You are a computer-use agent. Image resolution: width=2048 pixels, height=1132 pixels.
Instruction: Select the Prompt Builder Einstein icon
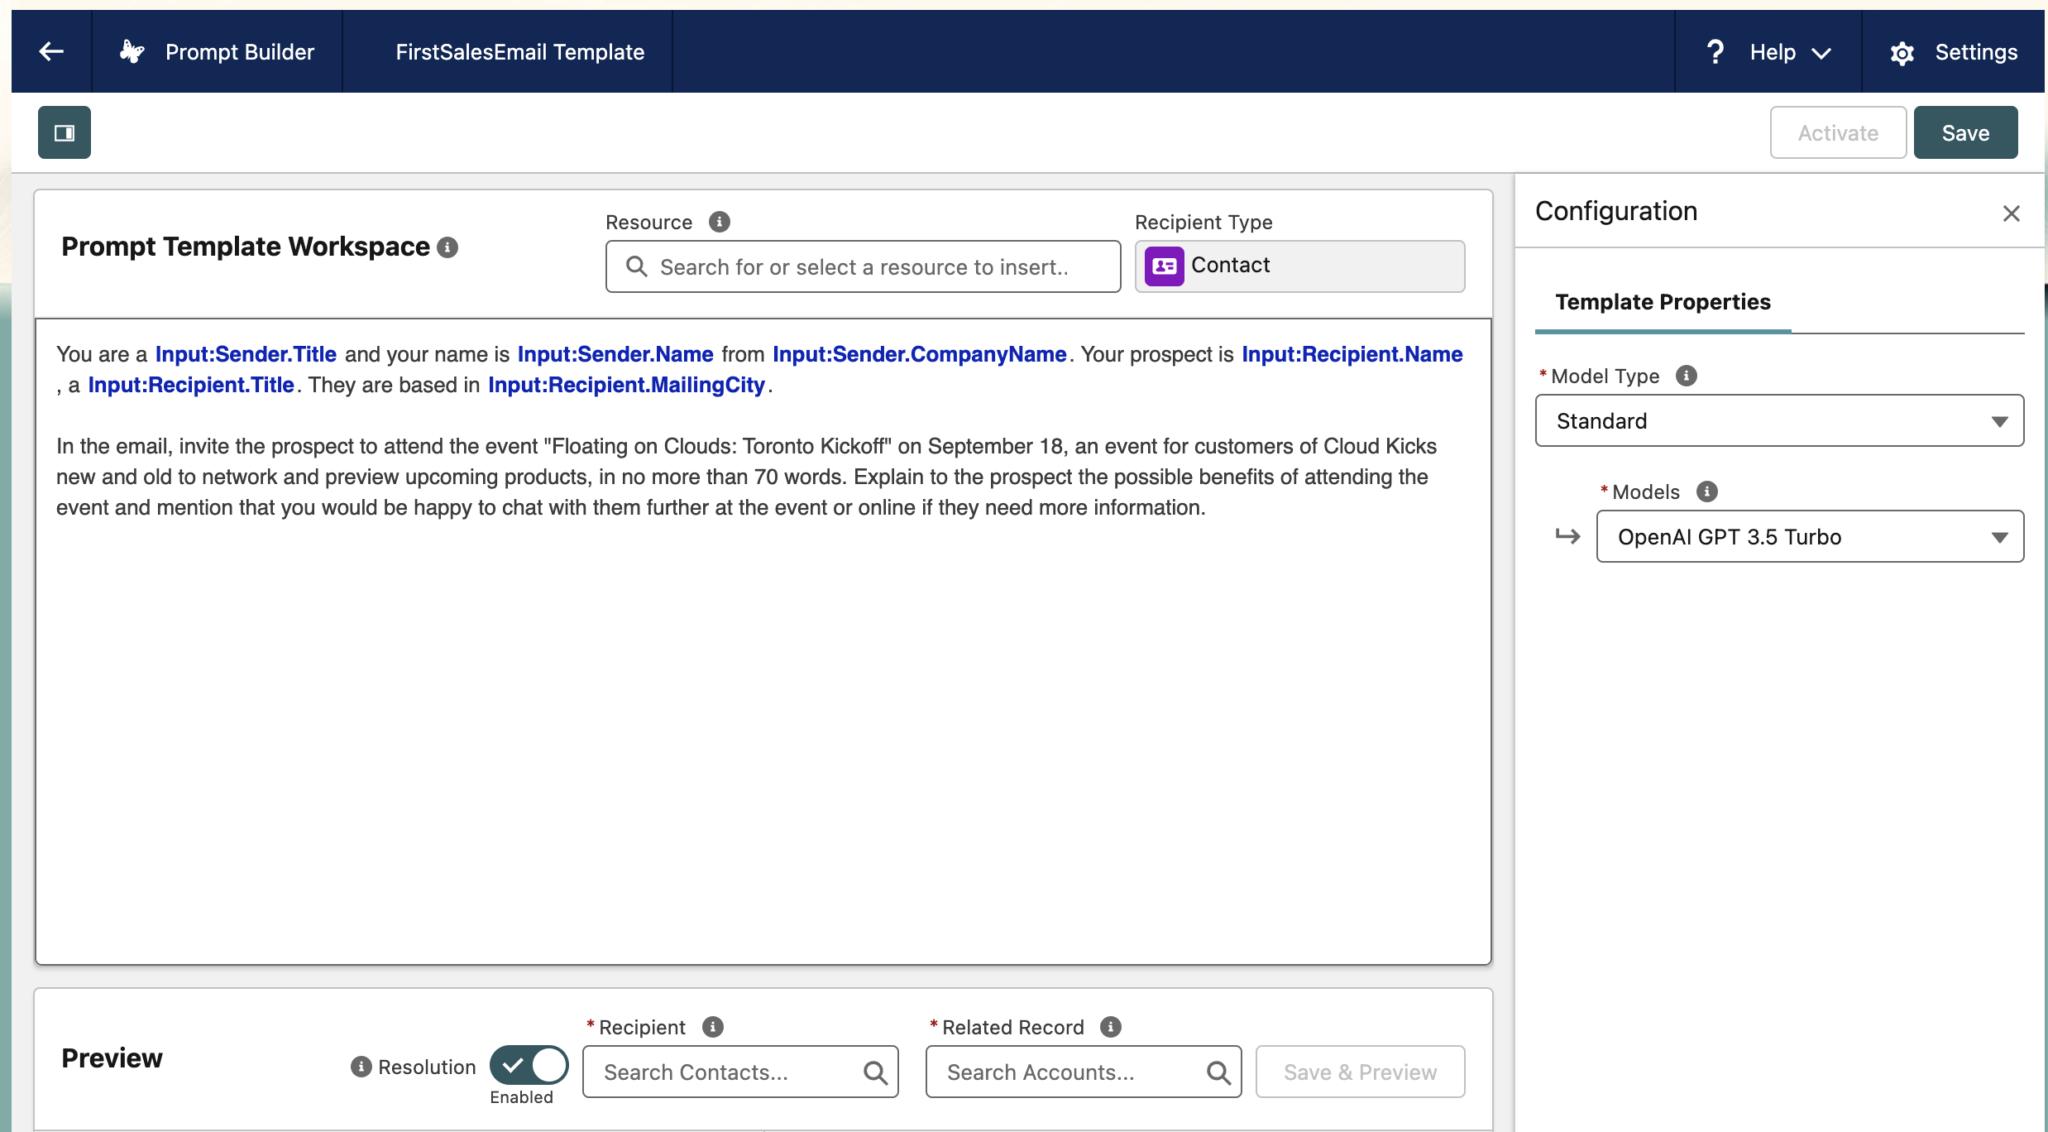point(131,51)
